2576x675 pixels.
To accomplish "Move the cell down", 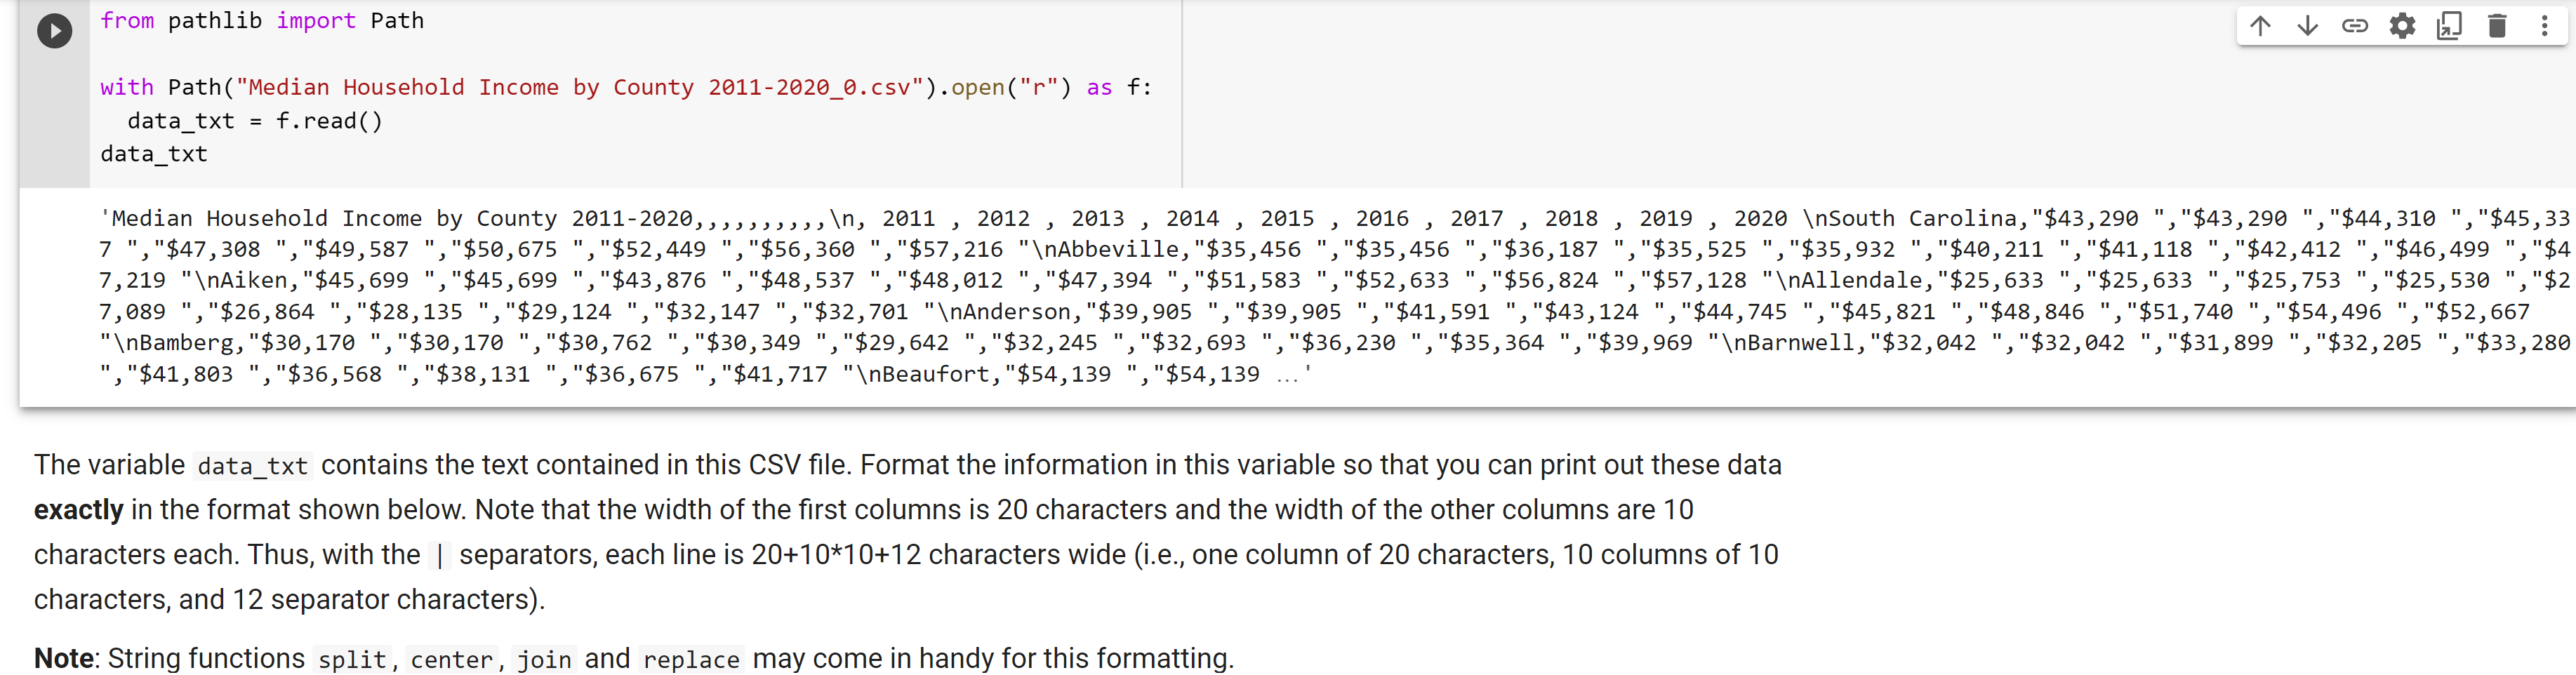I will [2307, 27].
